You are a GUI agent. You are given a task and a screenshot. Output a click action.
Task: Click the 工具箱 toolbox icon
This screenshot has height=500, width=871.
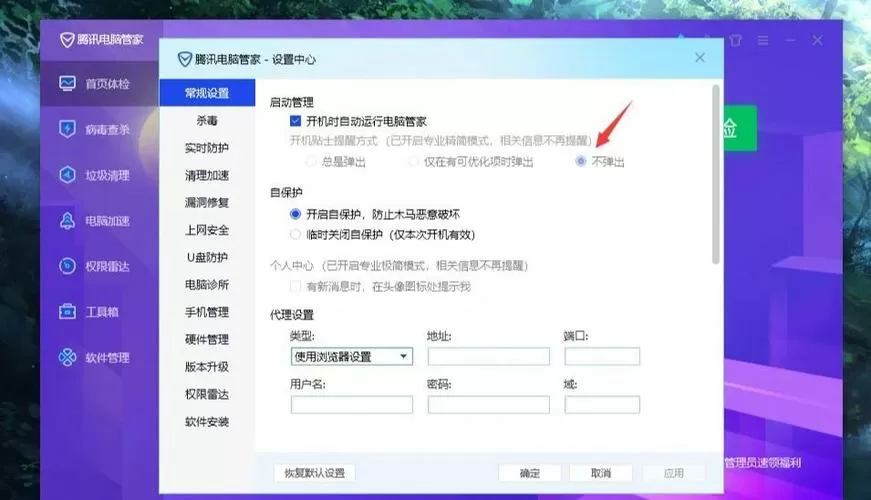(x=67, y=312)
